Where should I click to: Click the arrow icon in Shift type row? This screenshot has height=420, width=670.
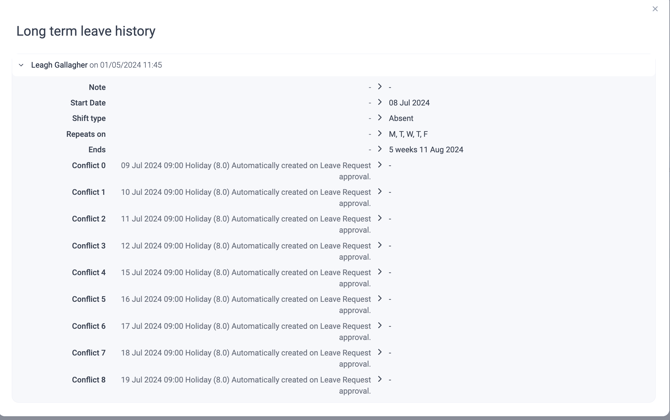pos(379,118)
